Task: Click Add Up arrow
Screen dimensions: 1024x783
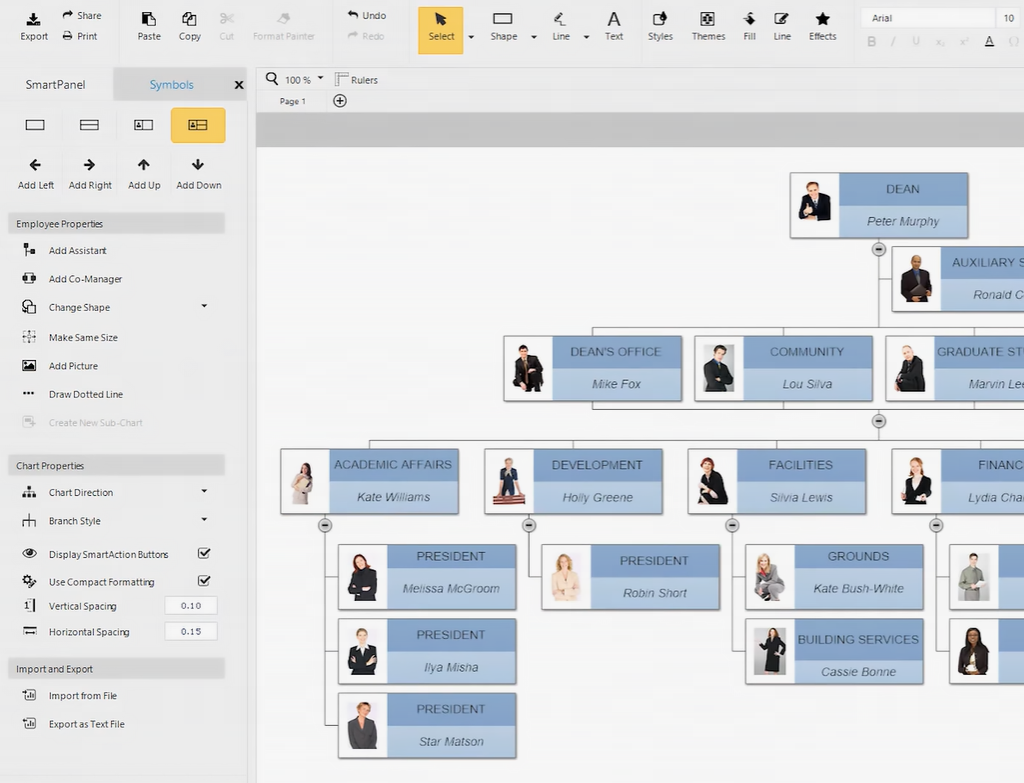Action: [x=144, y=174]
